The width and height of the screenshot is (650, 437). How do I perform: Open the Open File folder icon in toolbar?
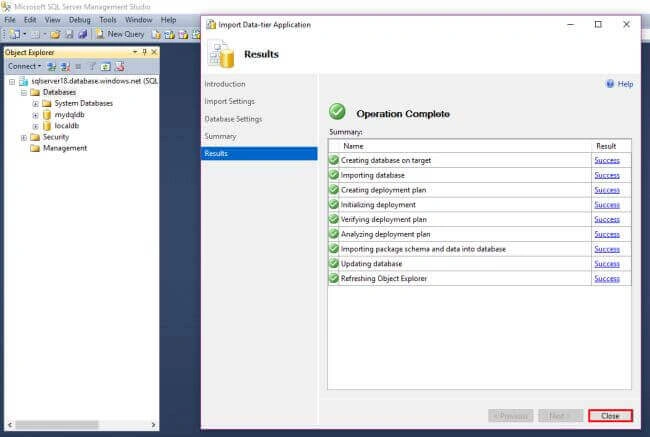[x=55, y=34]
